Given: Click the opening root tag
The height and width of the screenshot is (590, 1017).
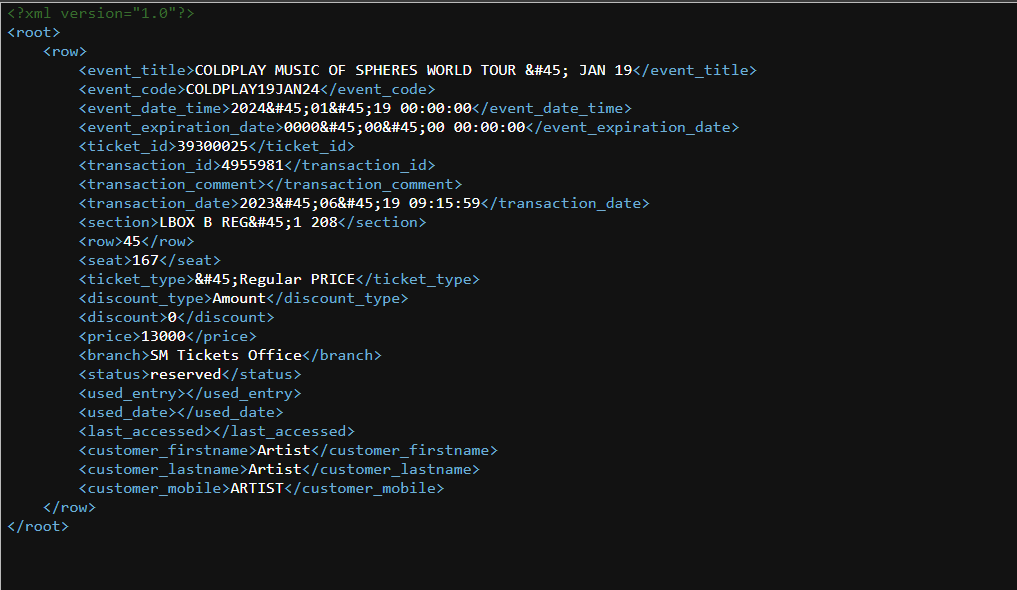Looking at the screenshot, I should click(x=33, y=32).
